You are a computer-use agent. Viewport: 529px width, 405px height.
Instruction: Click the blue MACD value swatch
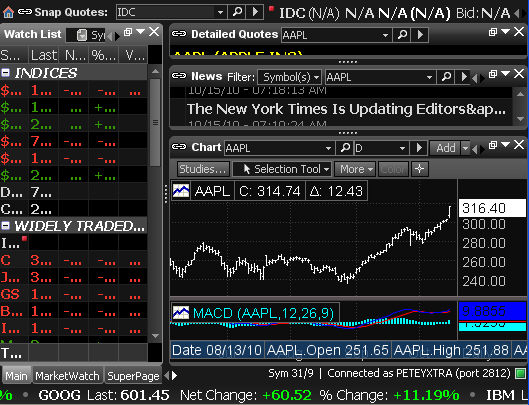pyautogui.click(x=492, y=311)
